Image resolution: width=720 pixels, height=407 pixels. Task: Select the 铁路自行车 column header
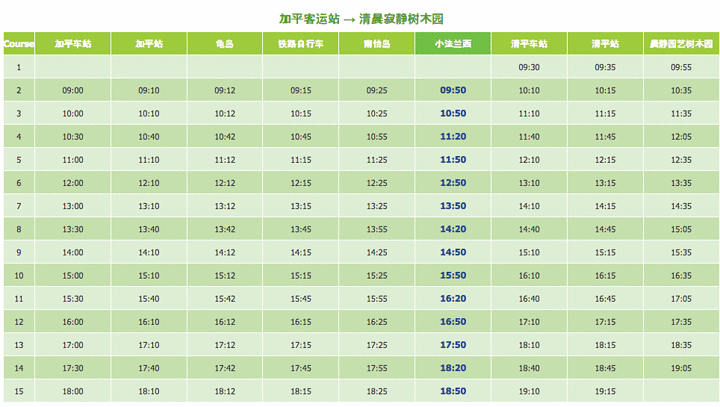[301, 44]
